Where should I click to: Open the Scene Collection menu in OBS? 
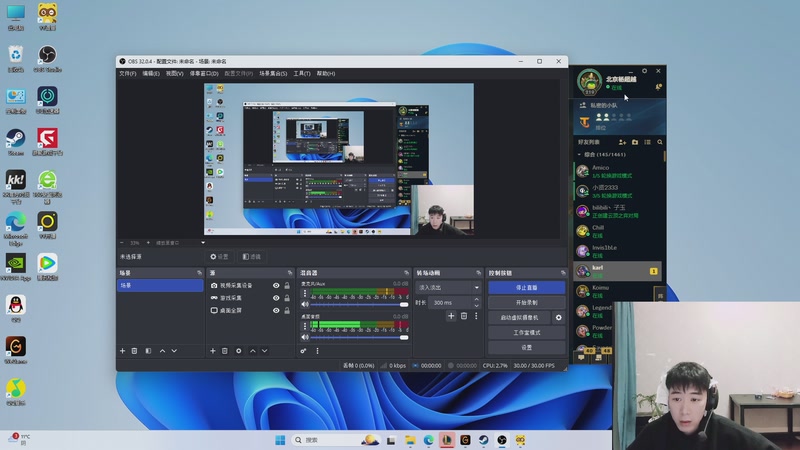click(x=273, y=73)
